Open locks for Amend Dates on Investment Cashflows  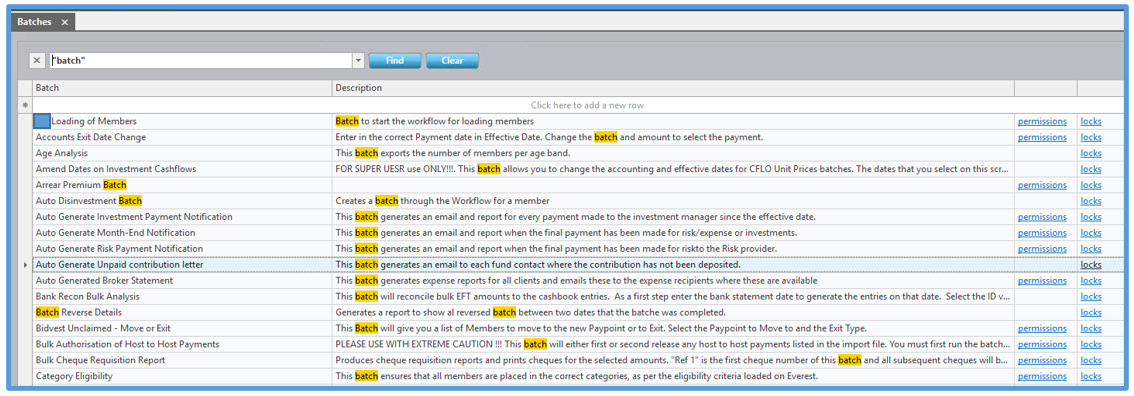(1091, 169)
